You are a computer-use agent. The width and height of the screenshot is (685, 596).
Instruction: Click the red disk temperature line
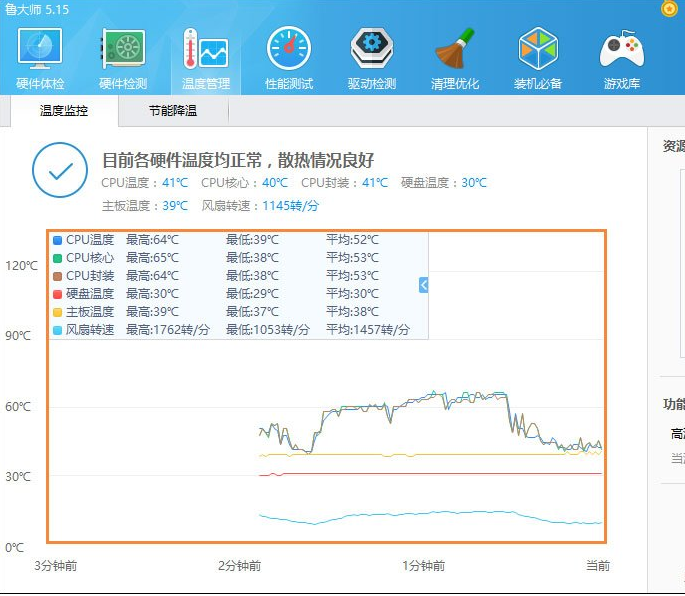coord(430,473)
